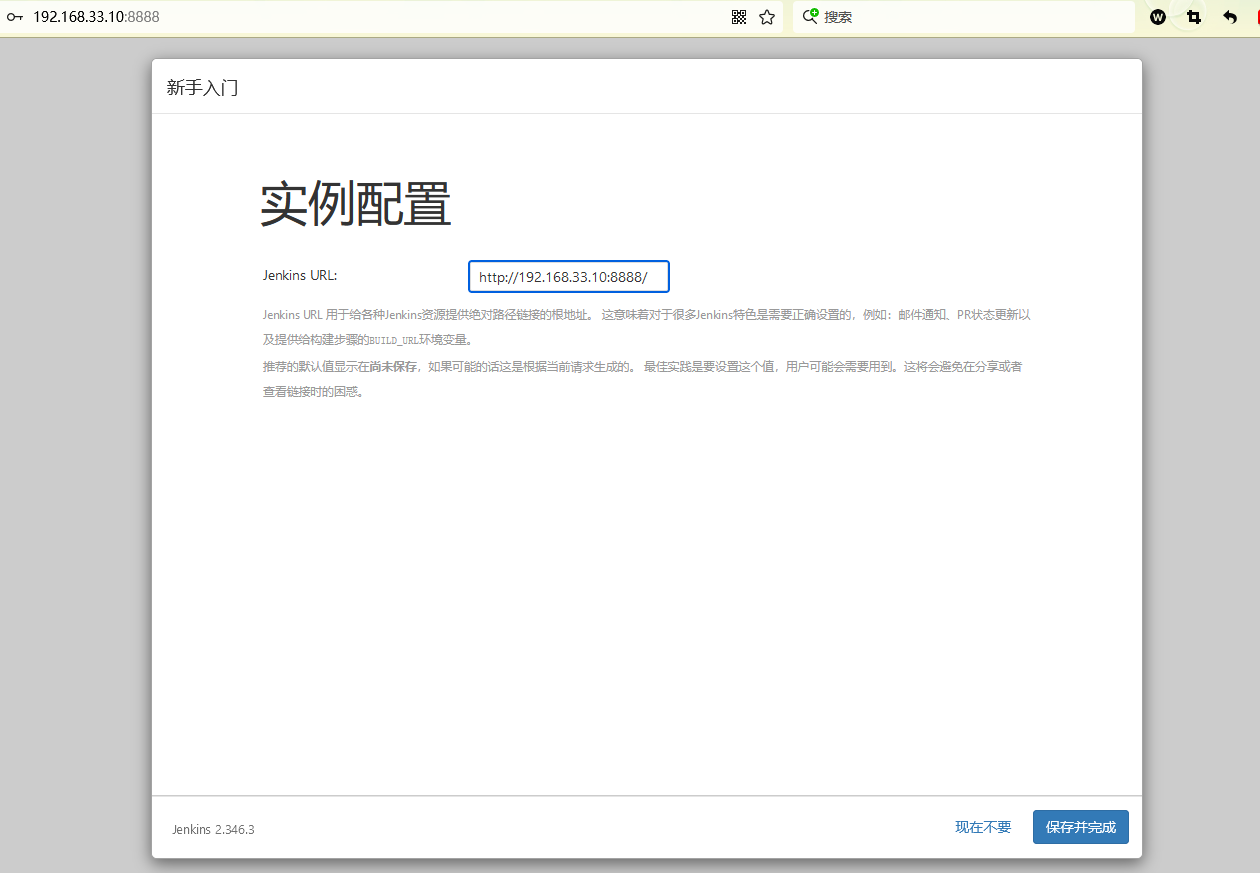Click the 'Jenkins URL:' field label
Viewport: 1260px width, 873px height.
300,275
